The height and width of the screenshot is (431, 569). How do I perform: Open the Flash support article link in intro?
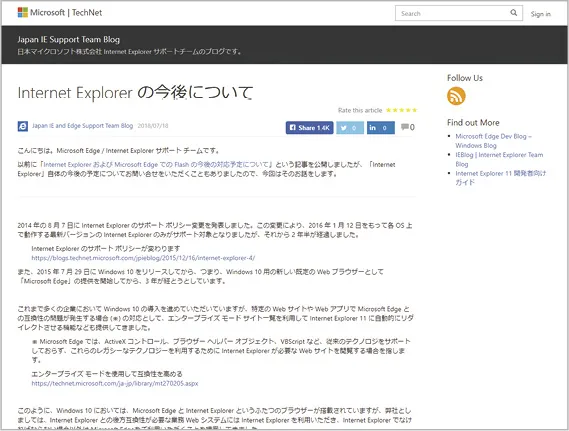pyautogui.click(x=156, y=164)
